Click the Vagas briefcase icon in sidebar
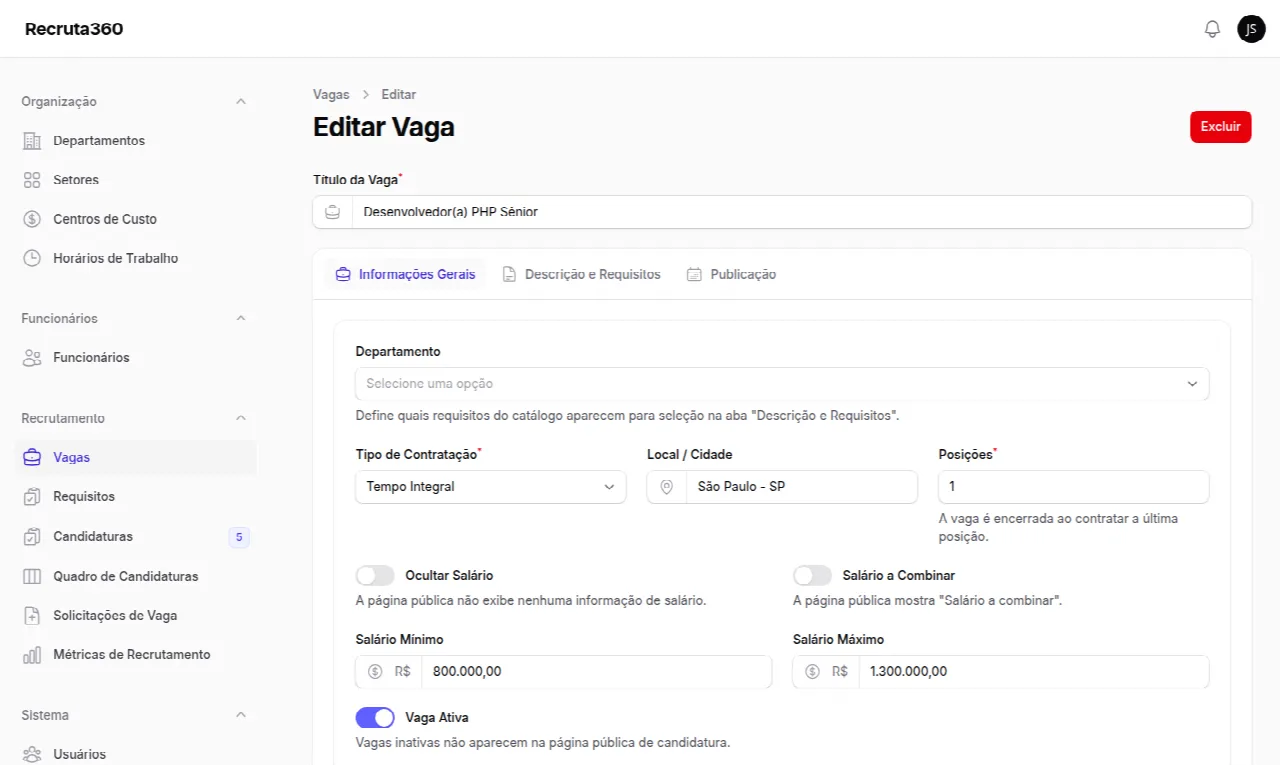The width and height of the screenshot is (1280, 765). pyautogui.click(x=32, y=458)
